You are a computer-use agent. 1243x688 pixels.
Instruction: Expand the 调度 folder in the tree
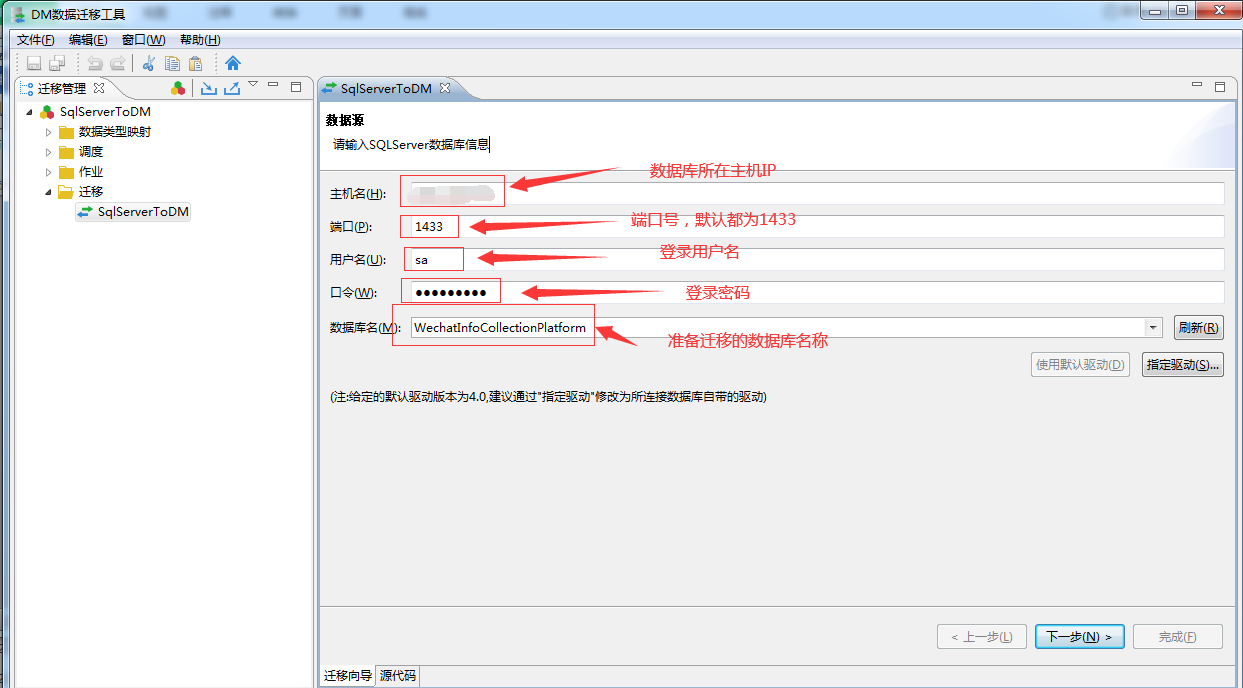48,151
